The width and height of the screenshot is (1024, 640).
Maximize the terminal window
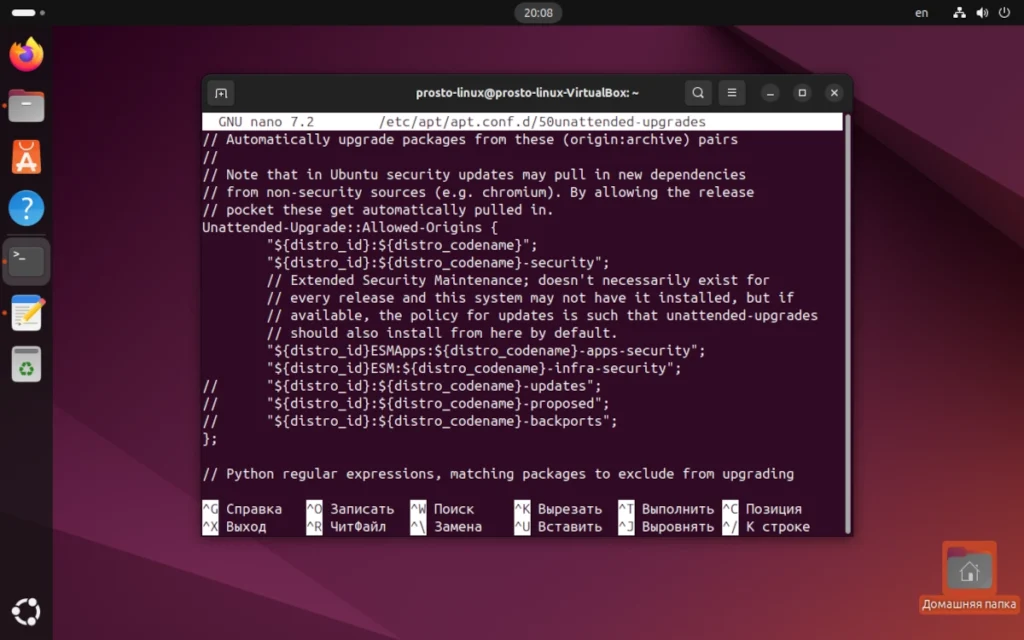point(803,93)
